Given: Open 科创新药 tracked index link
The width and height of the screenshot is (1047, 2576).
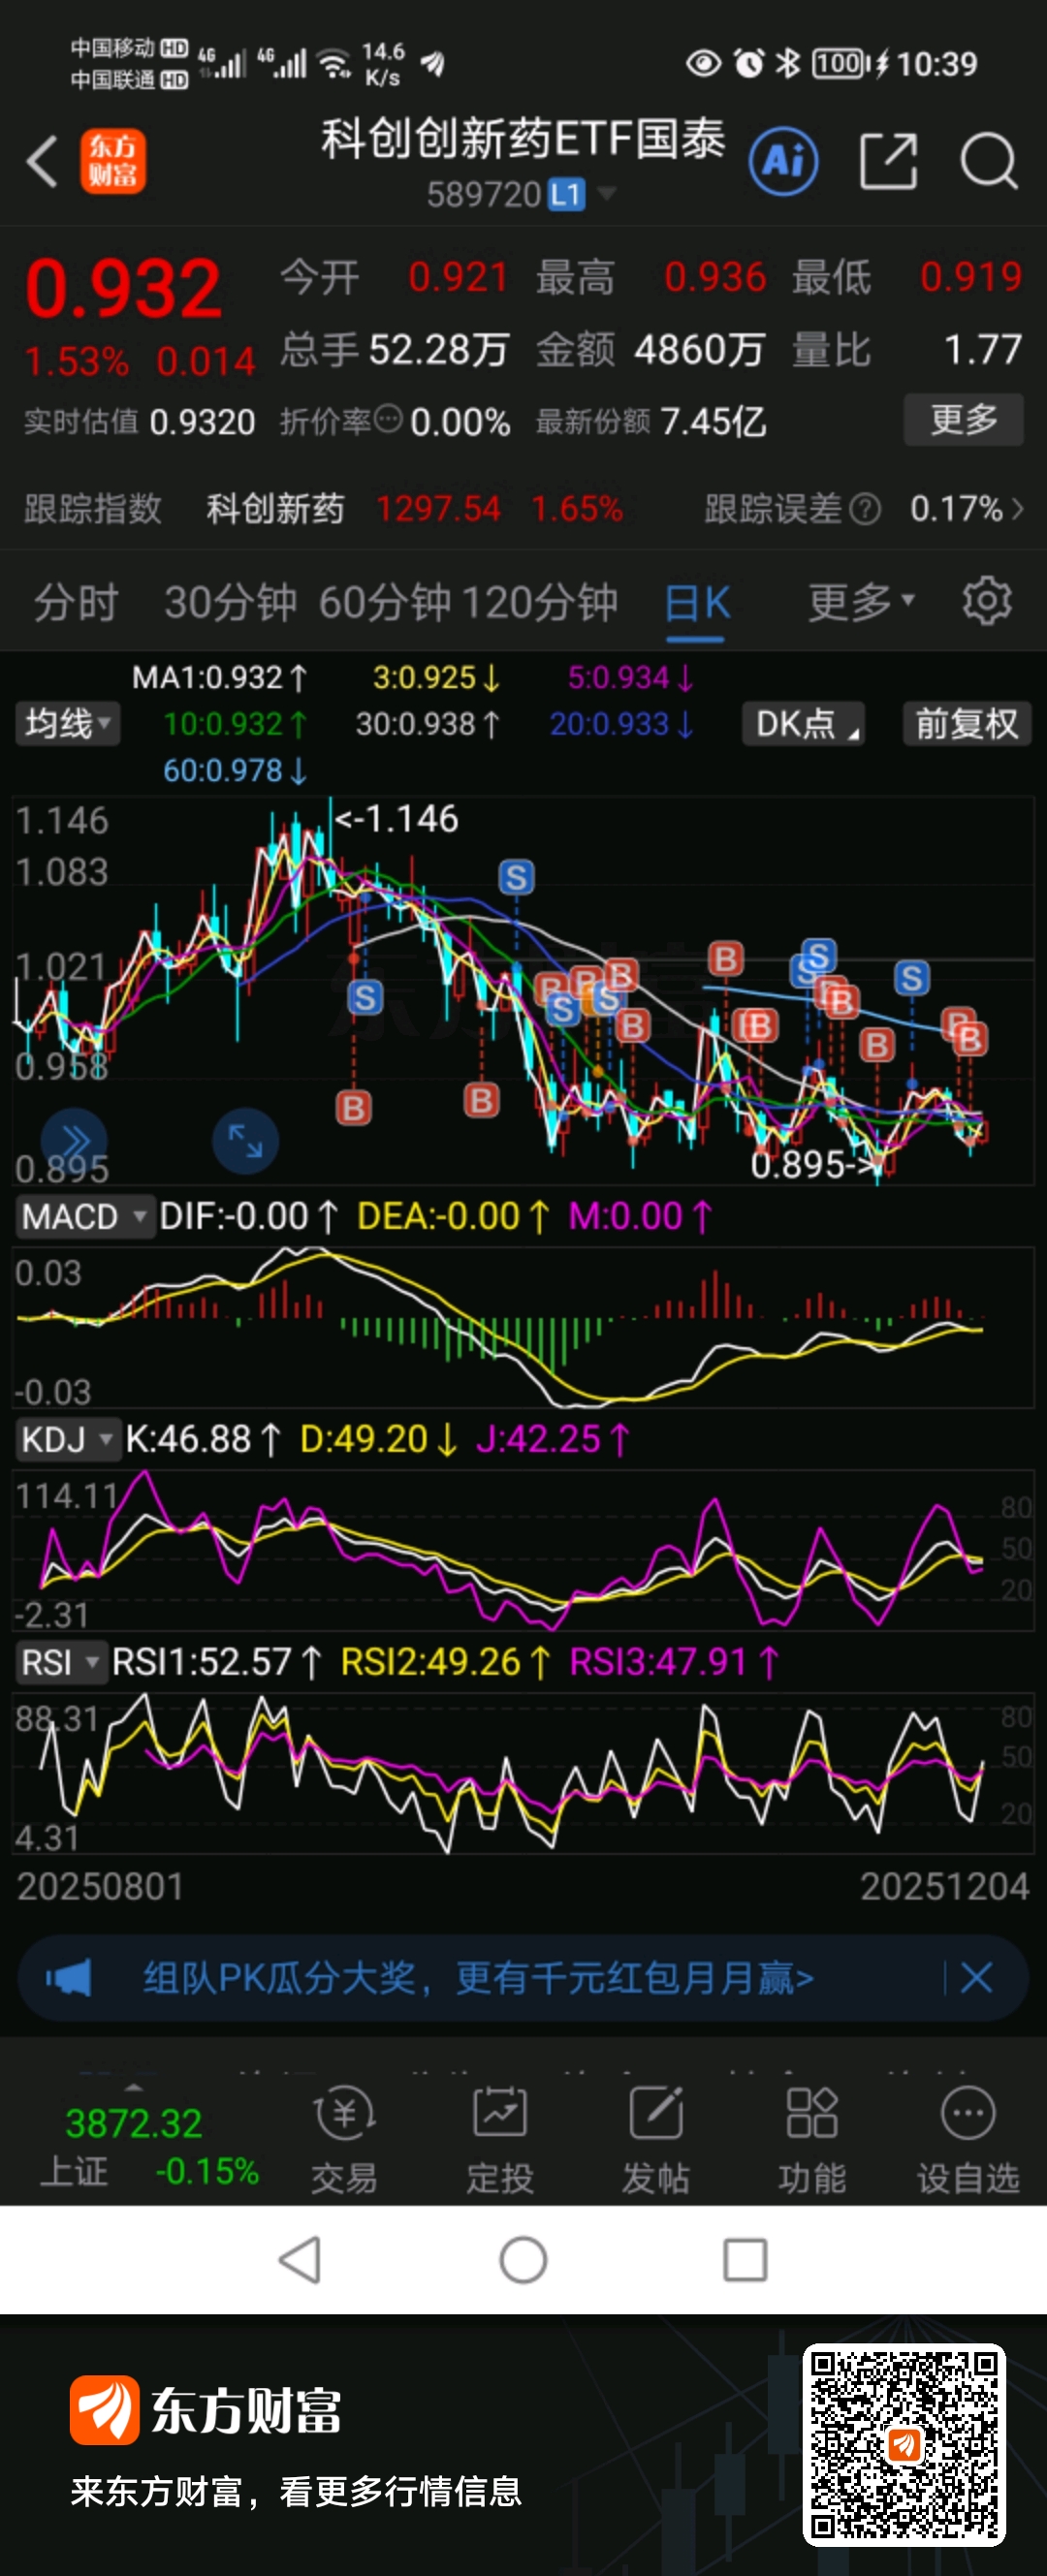Looking at the screenshot, I should coord(275,509).
